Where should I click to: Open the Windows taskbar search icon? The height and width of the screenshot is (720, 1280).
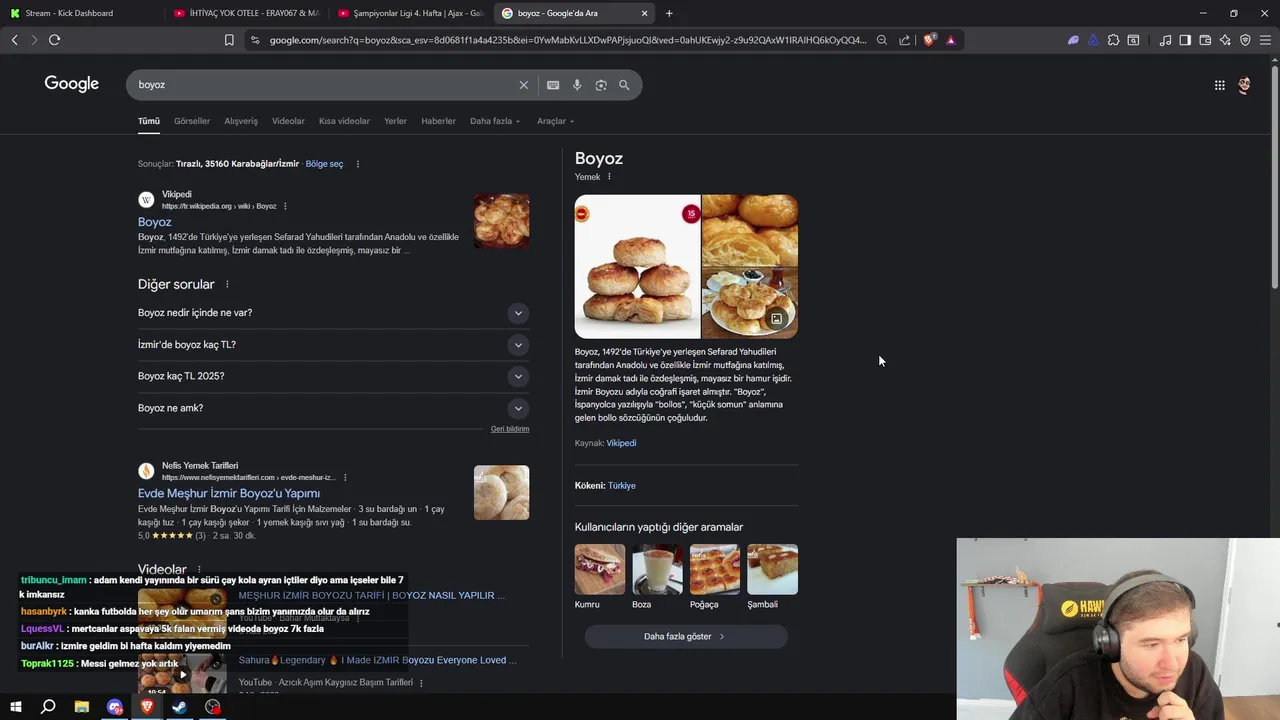48,707
